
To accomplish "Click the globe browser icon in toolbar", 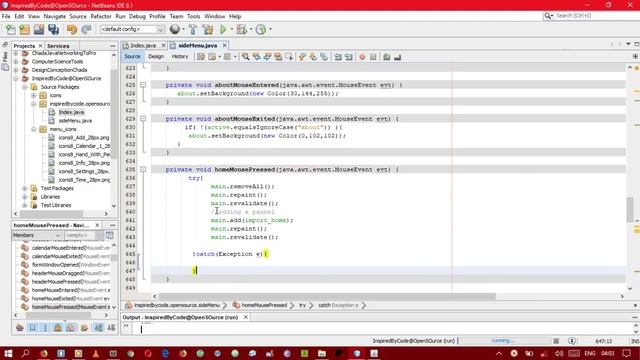I will coord(175,29).
